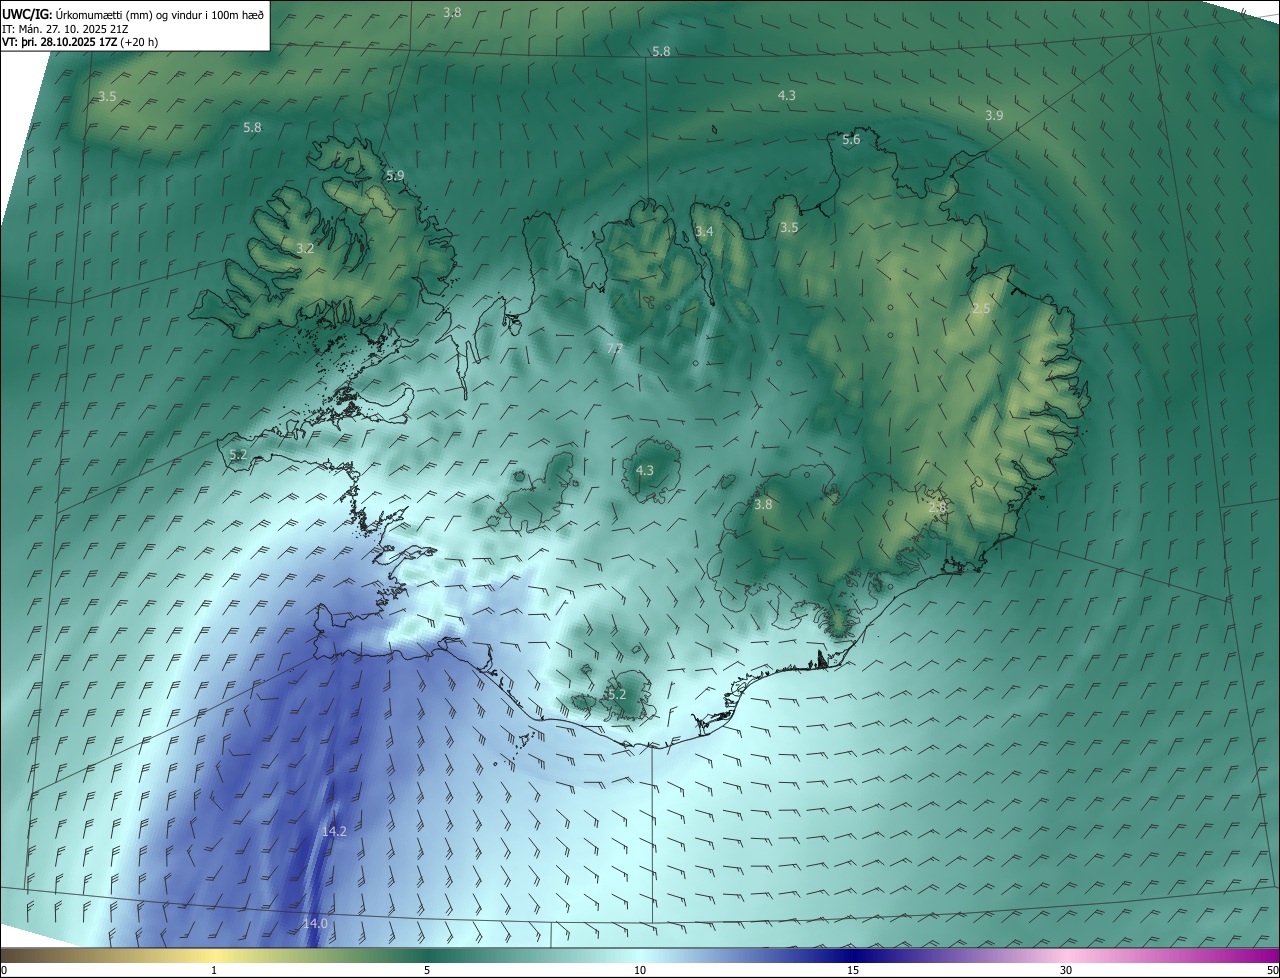Click the 4.3 value over the northern sea
Viewport: 1280px width, 978px height.
pyautogui.click(x=787, y=95)
